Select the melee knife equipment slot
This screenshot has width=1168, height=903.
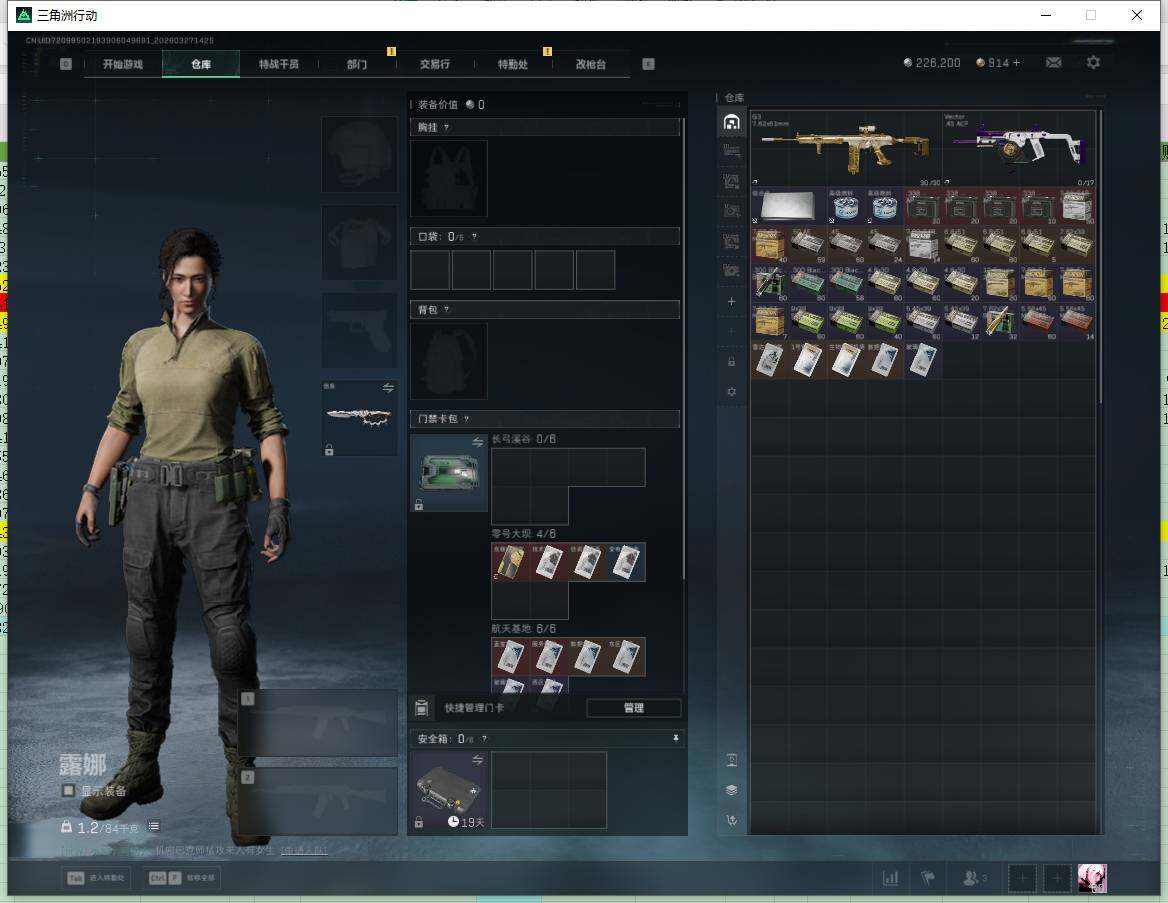(x=358, y=418)
